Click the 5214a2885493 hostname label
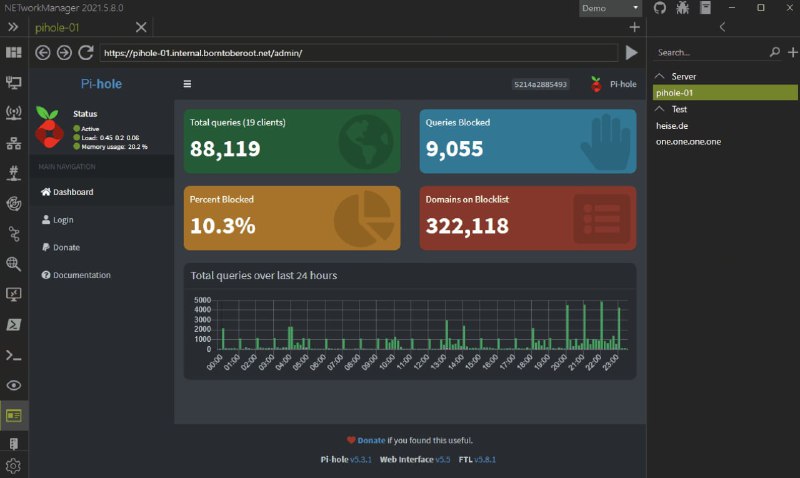The image size is (800, 478). [x=540, y=84]
